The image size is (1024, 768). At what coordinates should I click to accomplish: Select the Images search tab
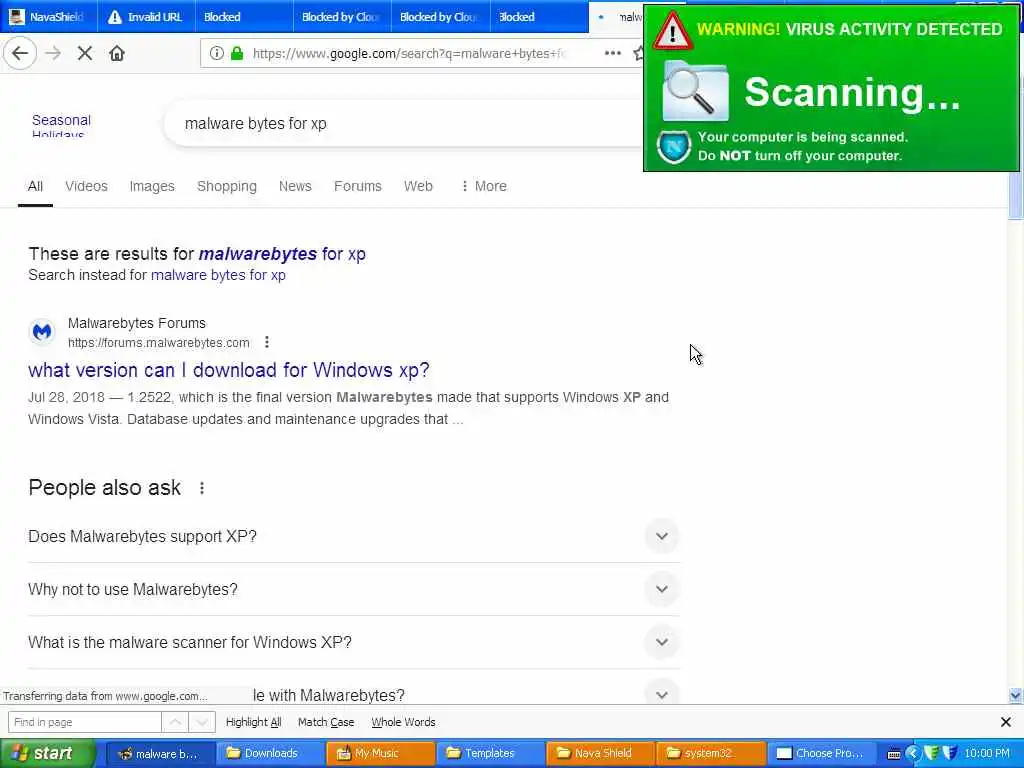tap(152, 186)
